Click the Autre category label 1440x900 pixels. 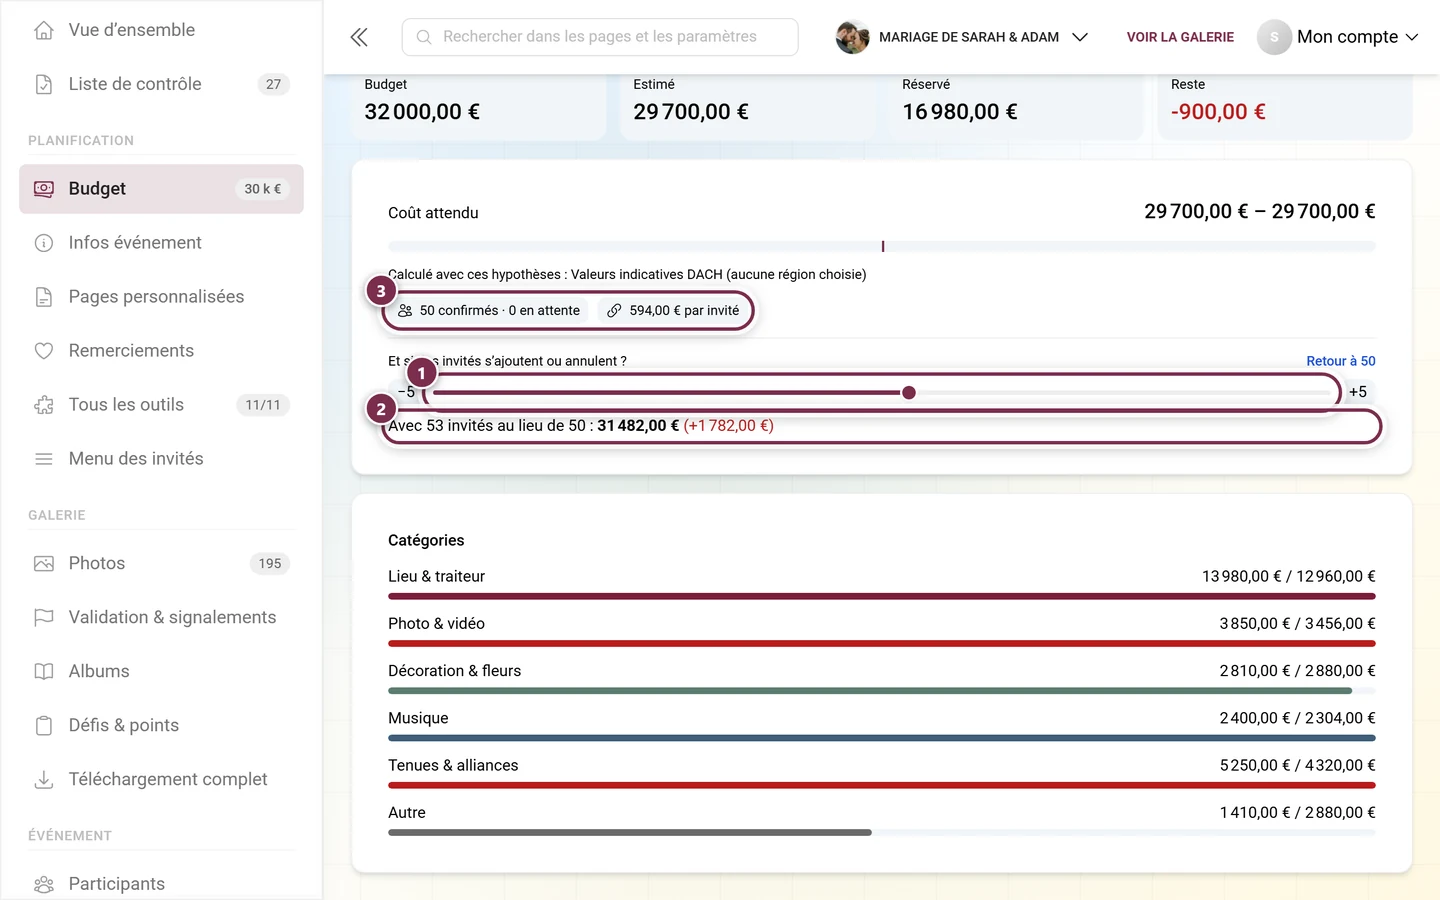[x=407, y=813]
